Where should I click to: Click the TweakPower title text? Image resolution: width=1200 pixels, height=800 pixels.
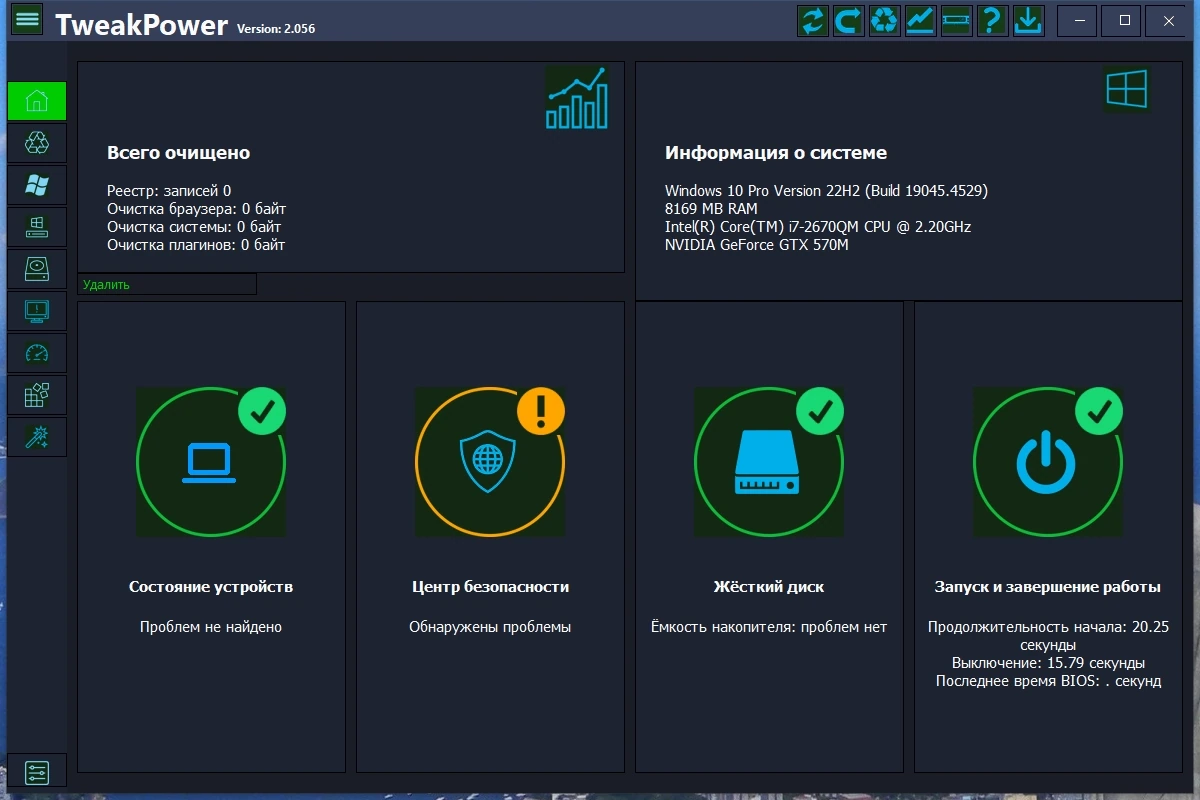[x=141, y=24]
